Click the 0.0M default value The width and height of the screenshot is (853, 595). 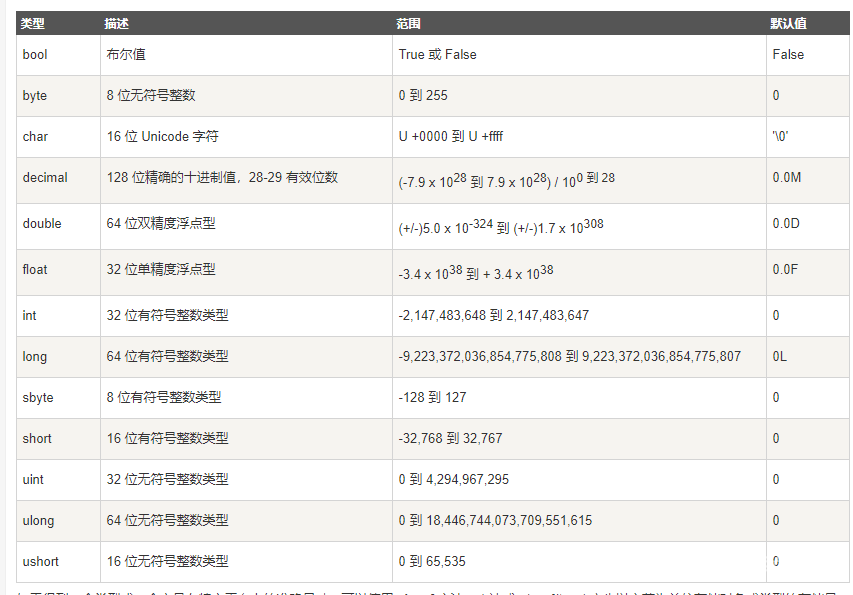pos(786,178)
